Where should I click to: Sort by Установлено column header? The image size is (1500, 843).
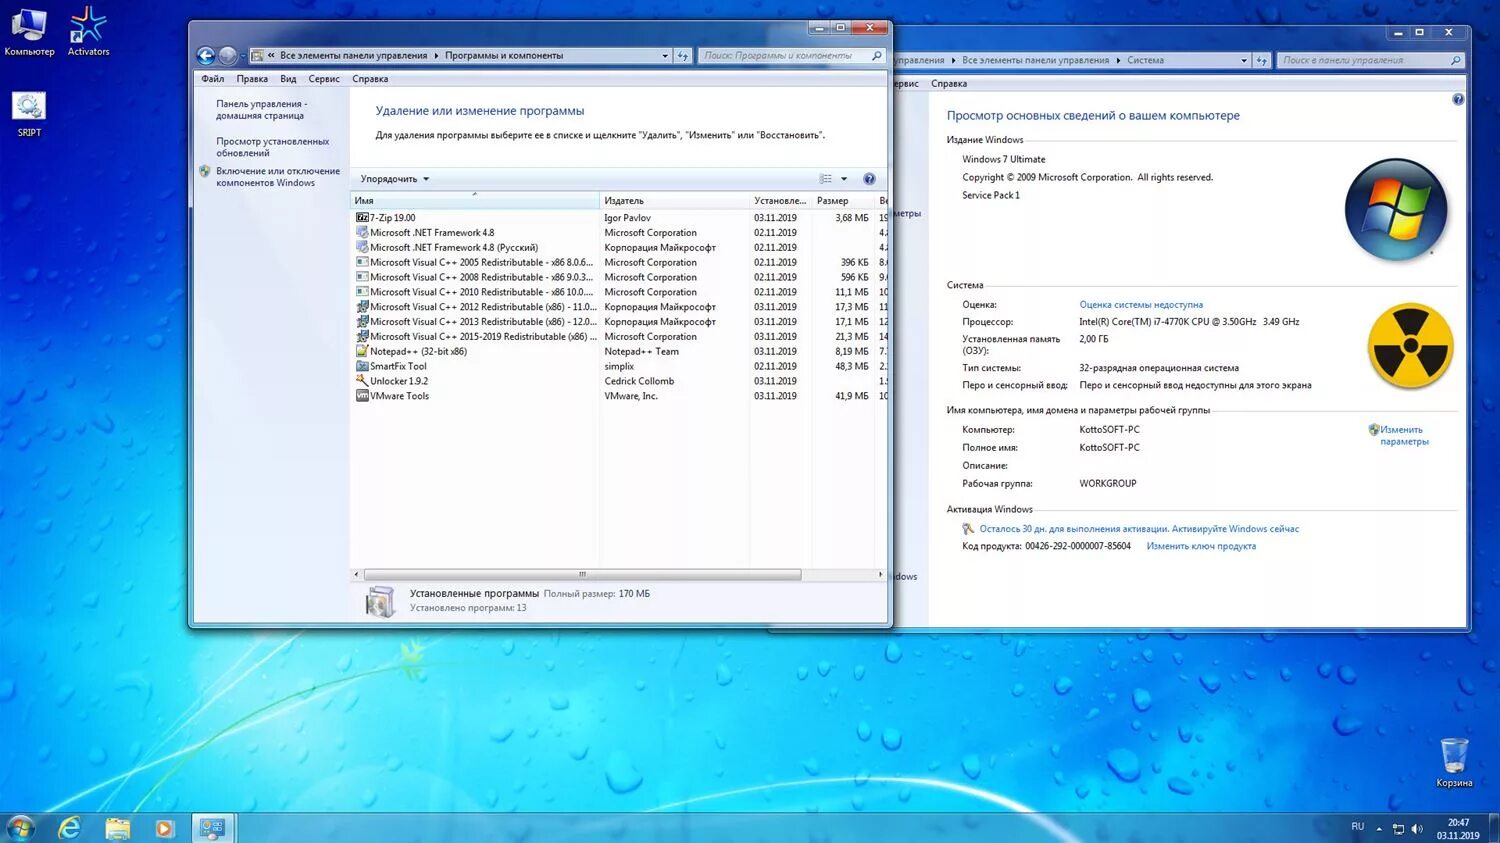pyautogui.click(x=780, y=201)
